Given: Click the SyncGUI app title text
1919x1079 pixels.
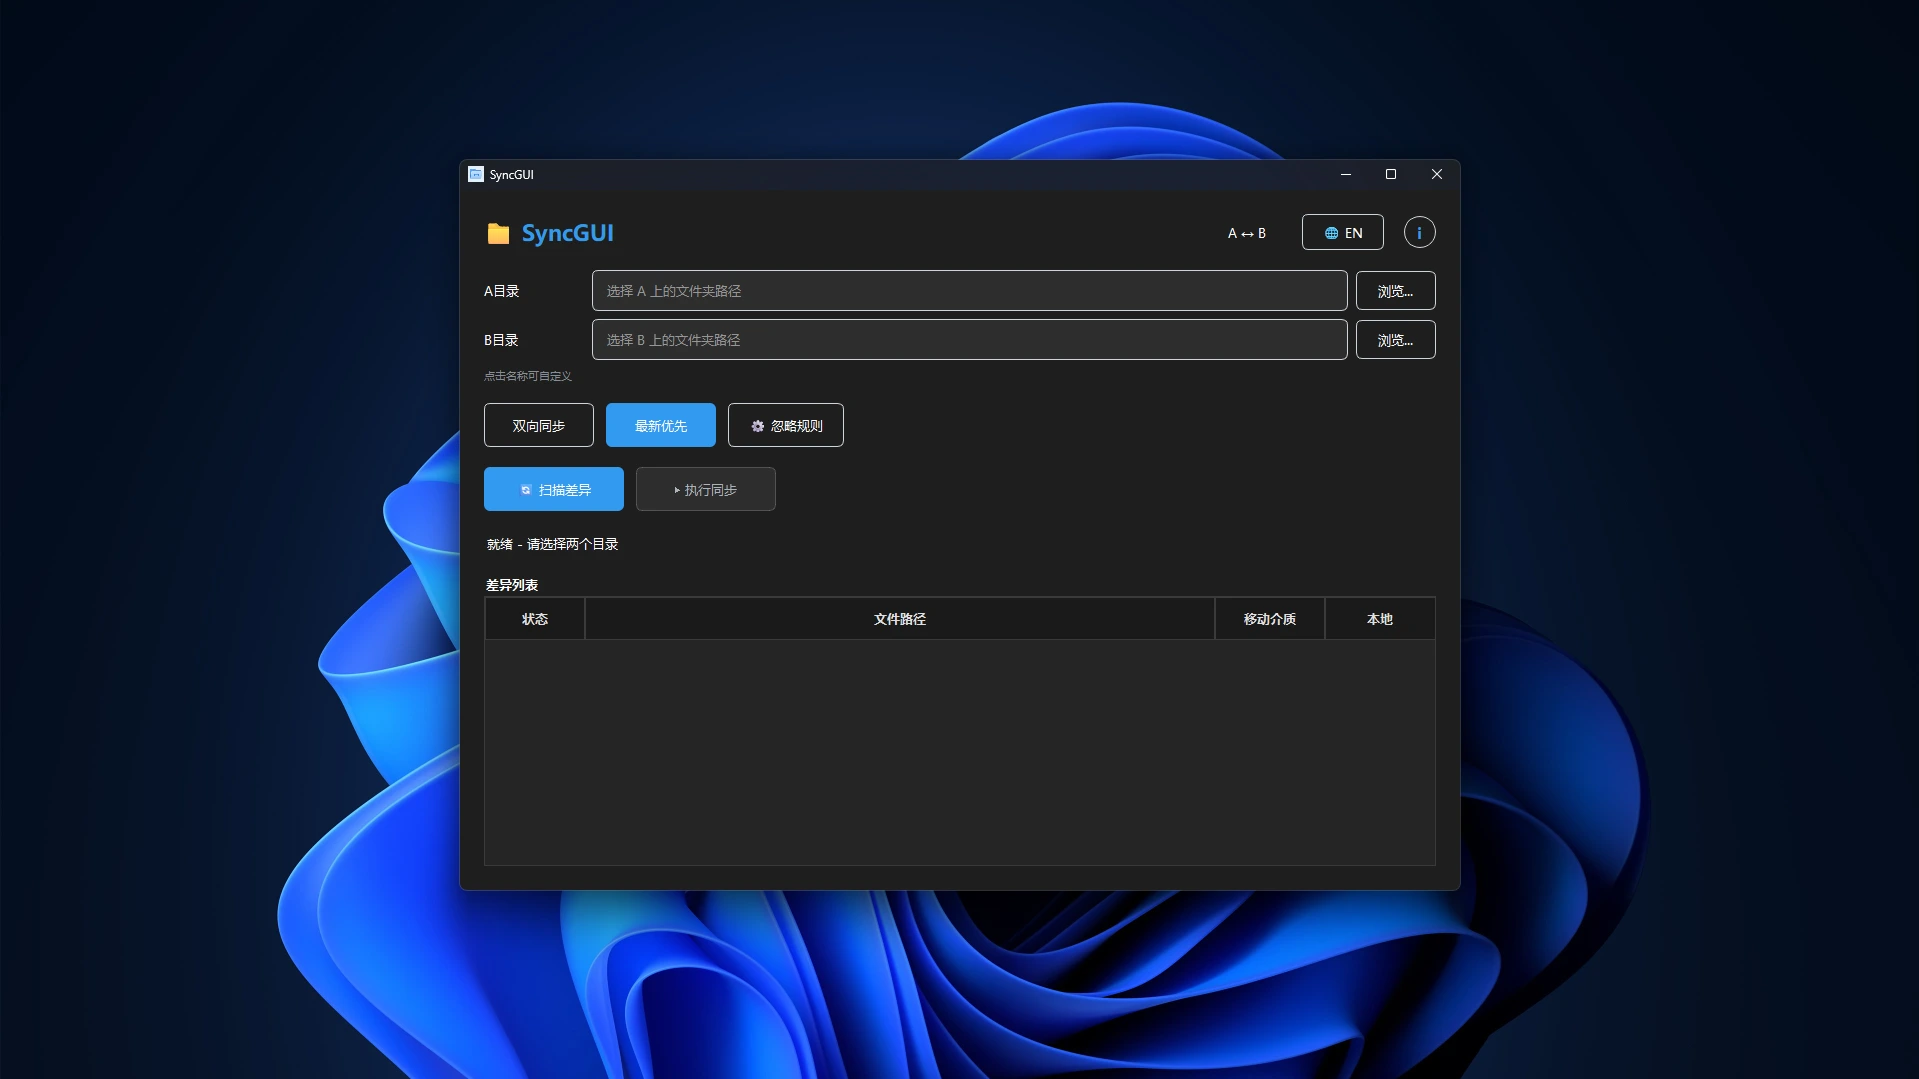Looking at the screenshot, I should (x=568, y=233).
